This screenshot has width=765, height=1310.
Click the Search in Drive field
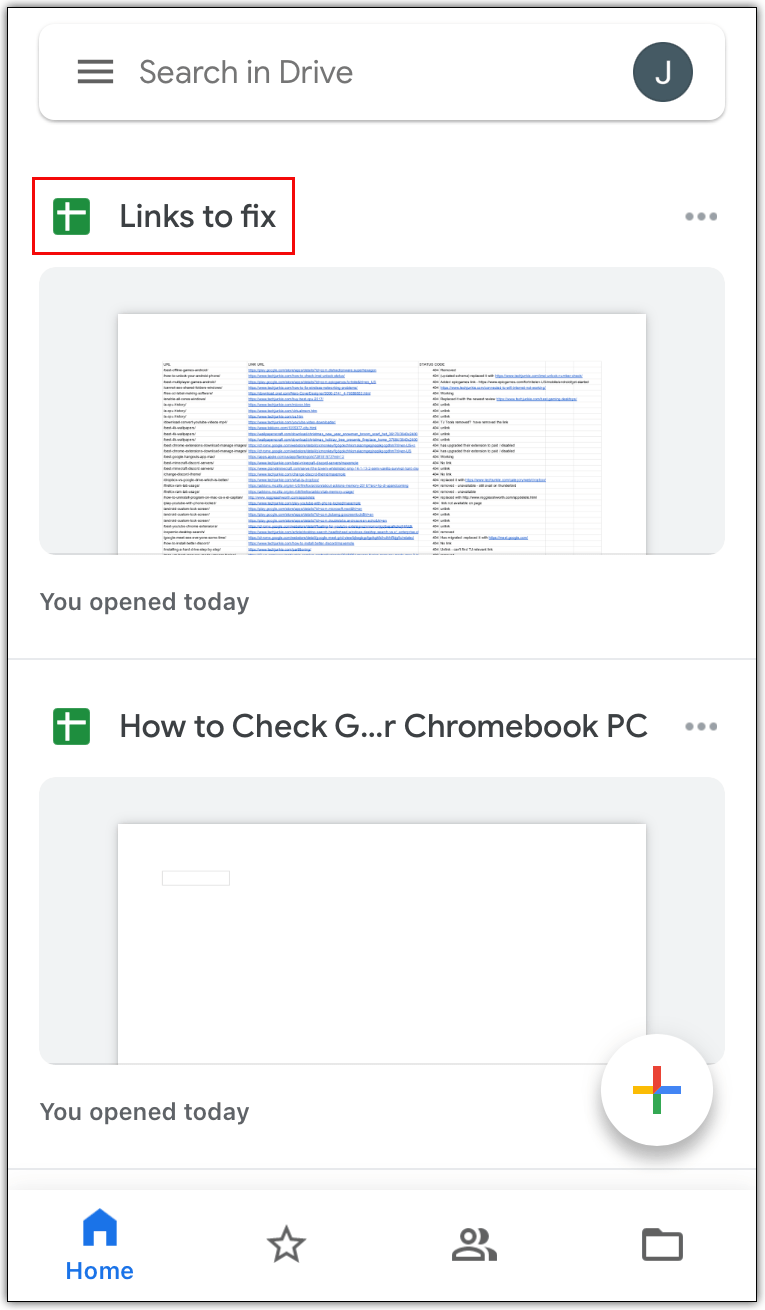[x=370, y=72]
